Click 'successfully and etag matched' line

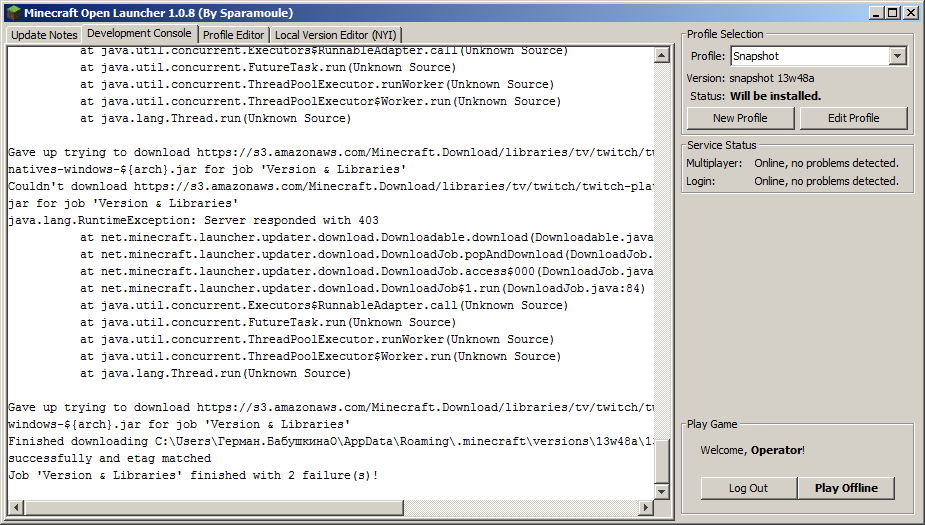tap(110, 458)
